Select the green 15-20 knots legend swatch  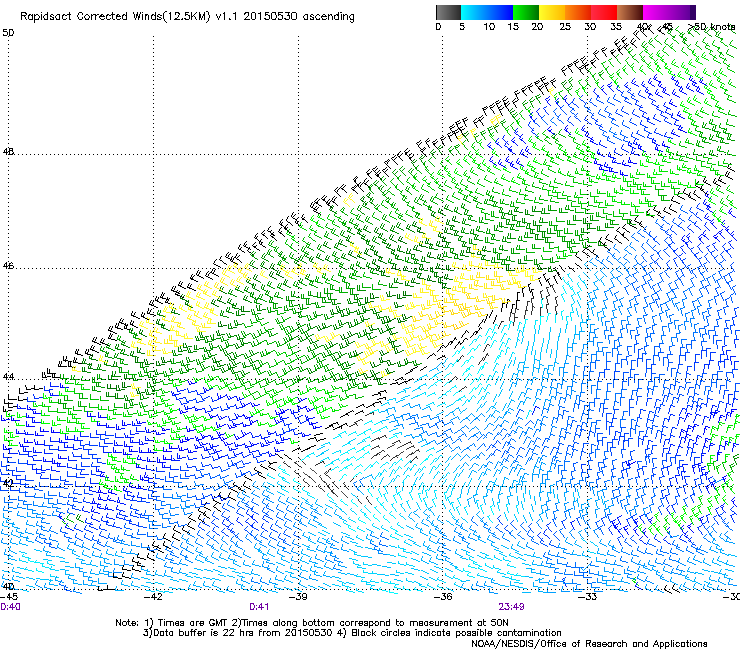(526, 12)
